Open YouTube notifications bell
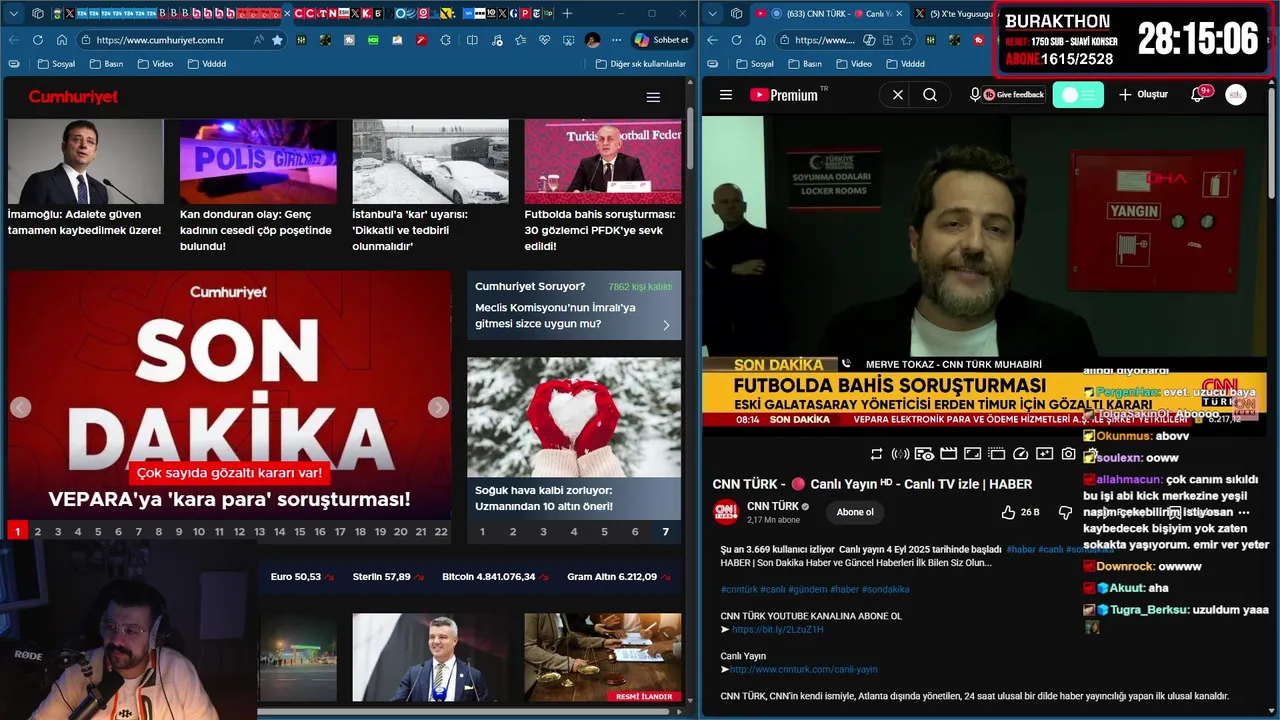The image size is (1280, 720). tap(1197, 95)
